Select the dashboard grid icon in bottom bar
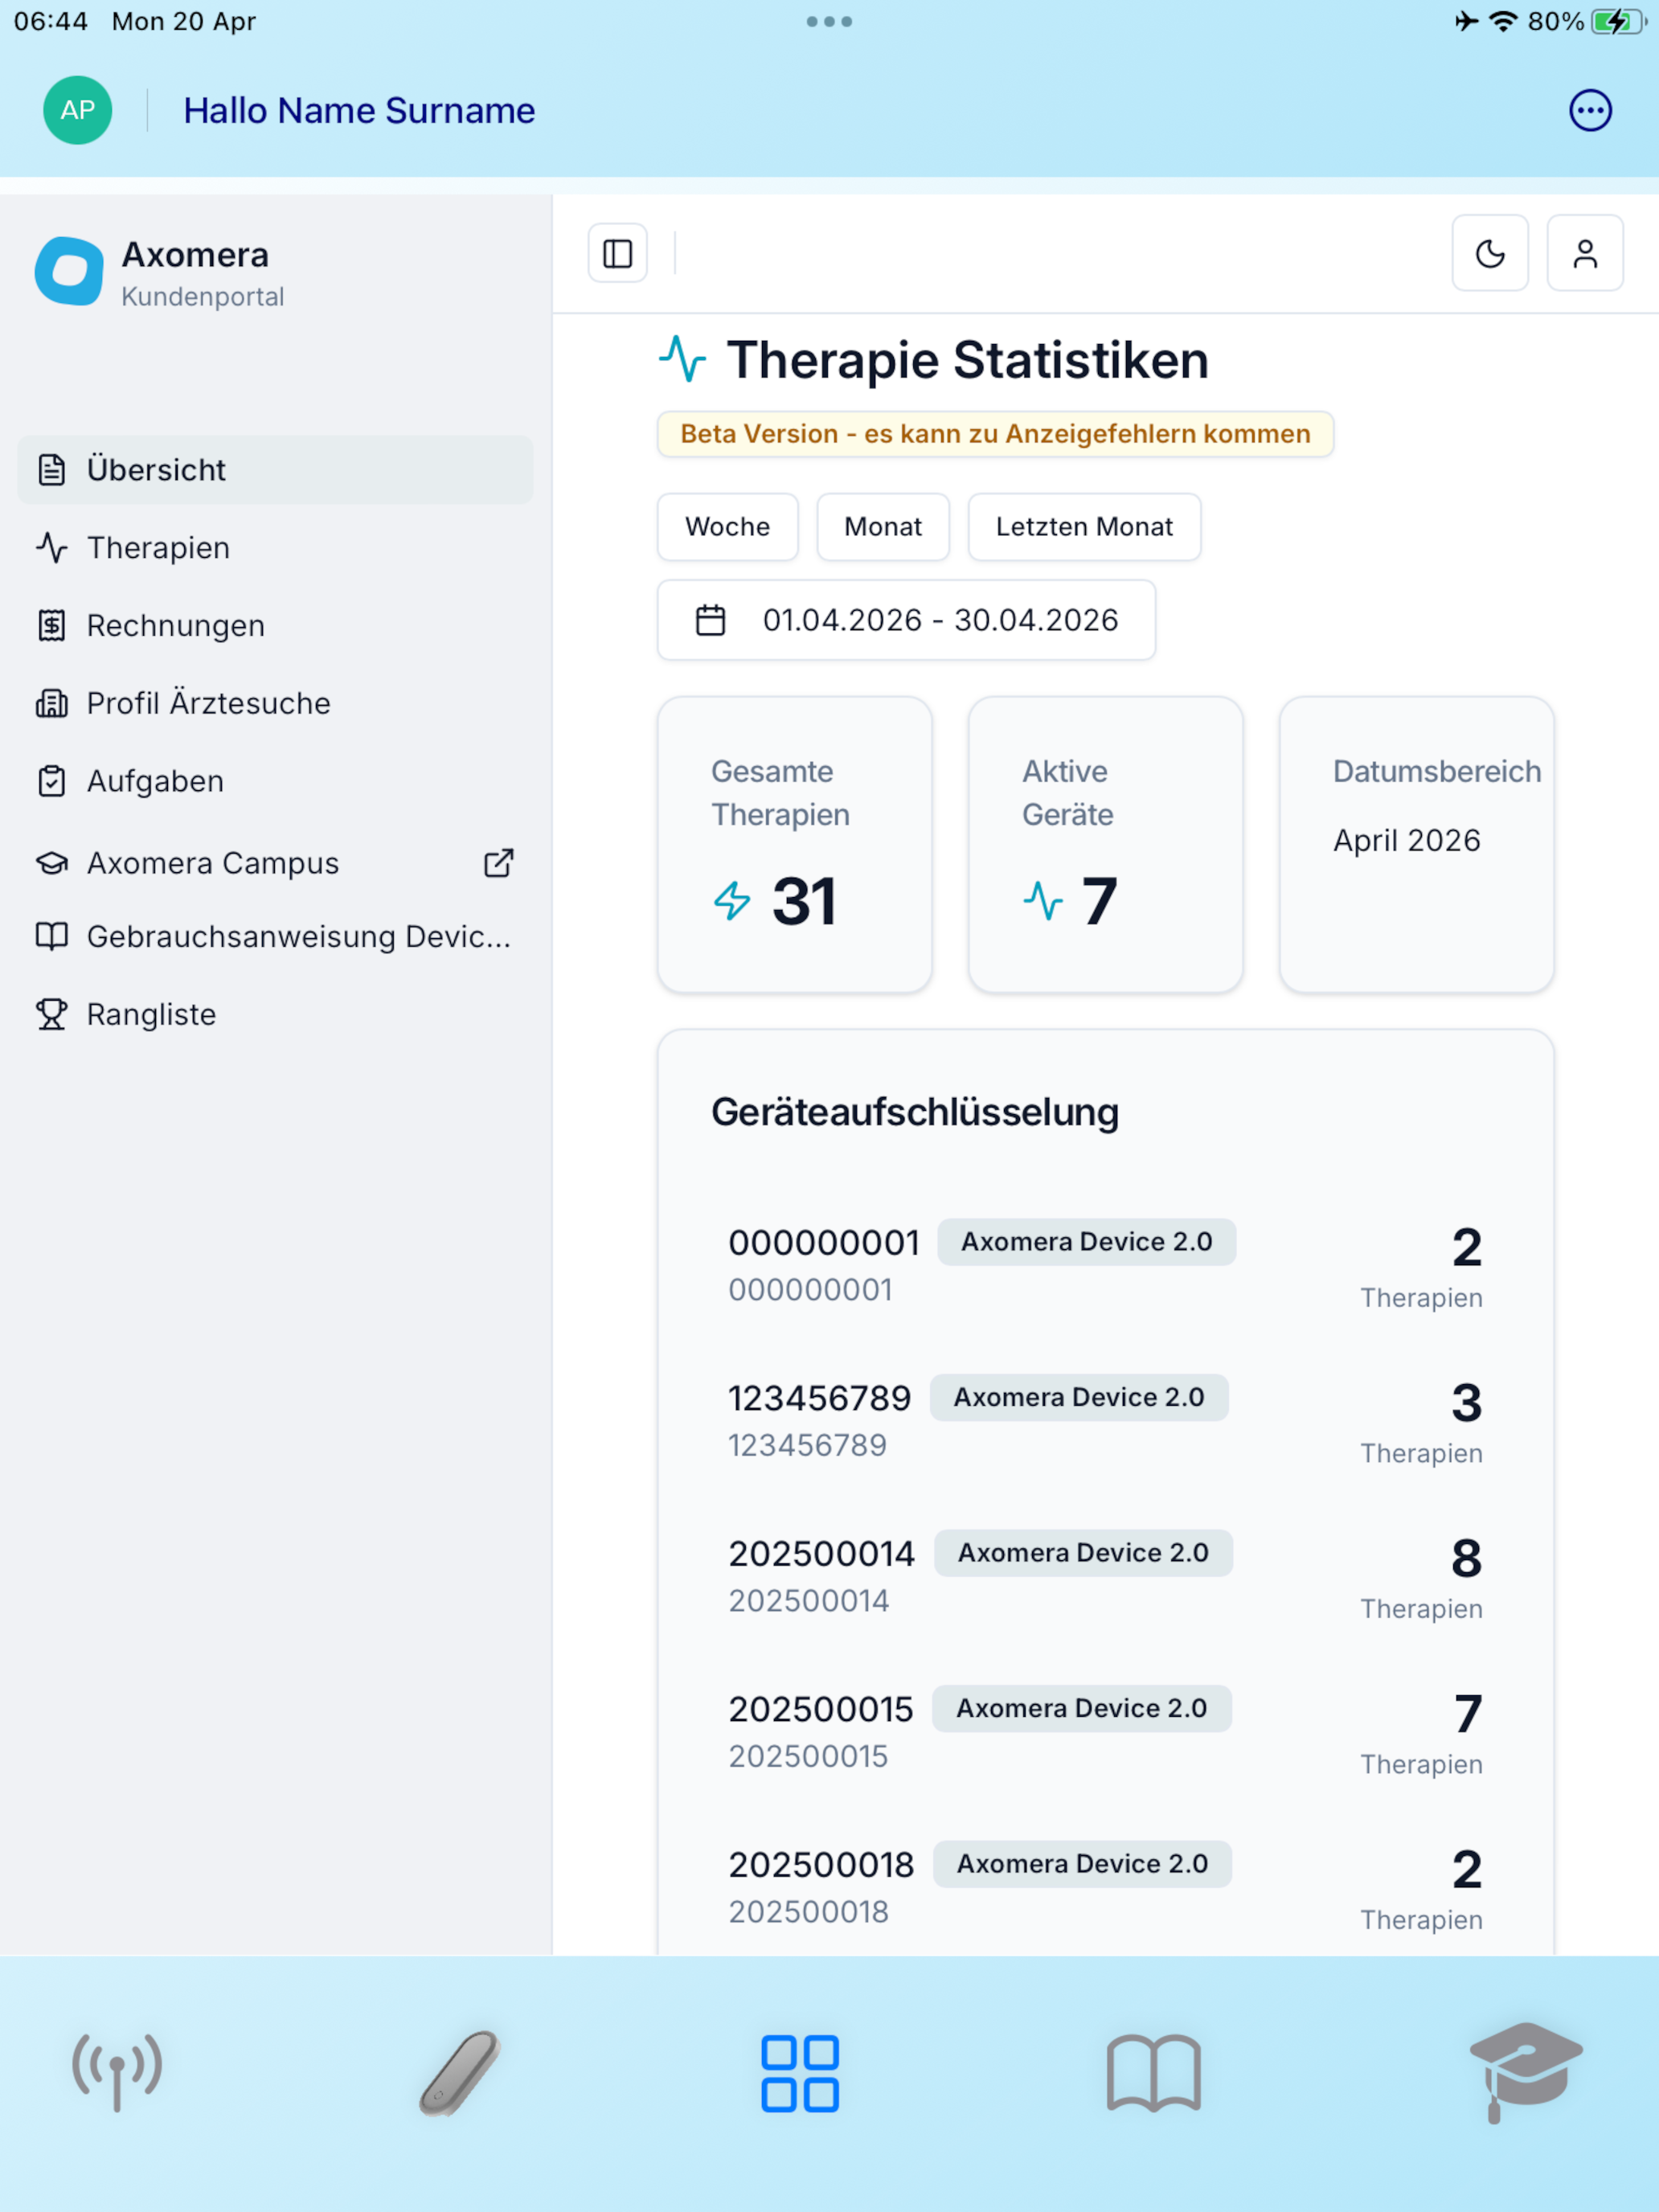The height and width of the screenshot is (2212, 1659). pos(799,2073)
